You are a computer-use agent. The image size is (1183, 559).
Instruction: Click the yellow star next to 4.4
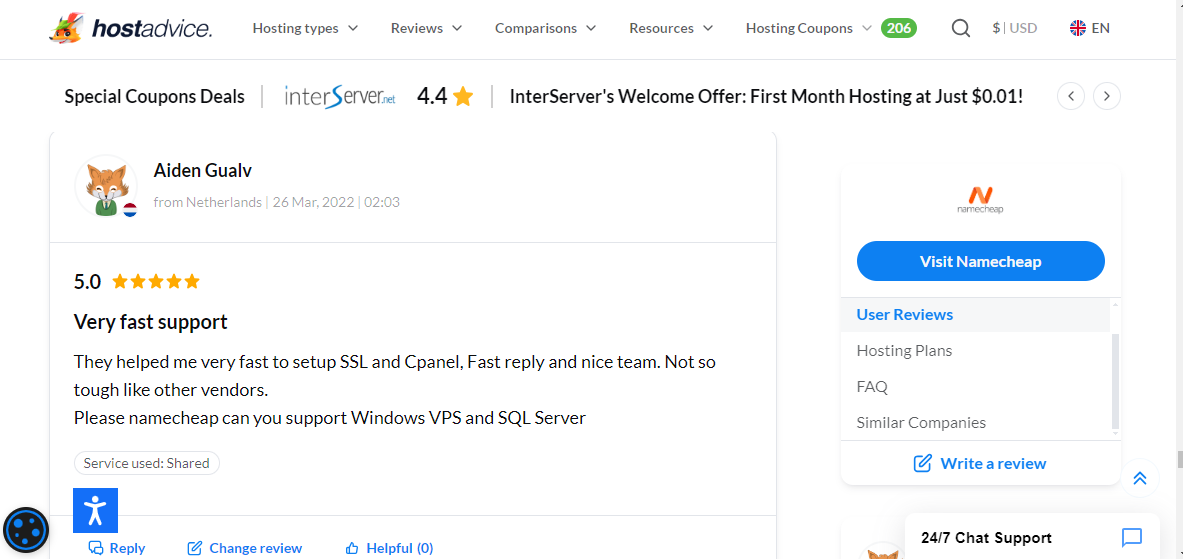pyautogui.click(x=463, y=97)
